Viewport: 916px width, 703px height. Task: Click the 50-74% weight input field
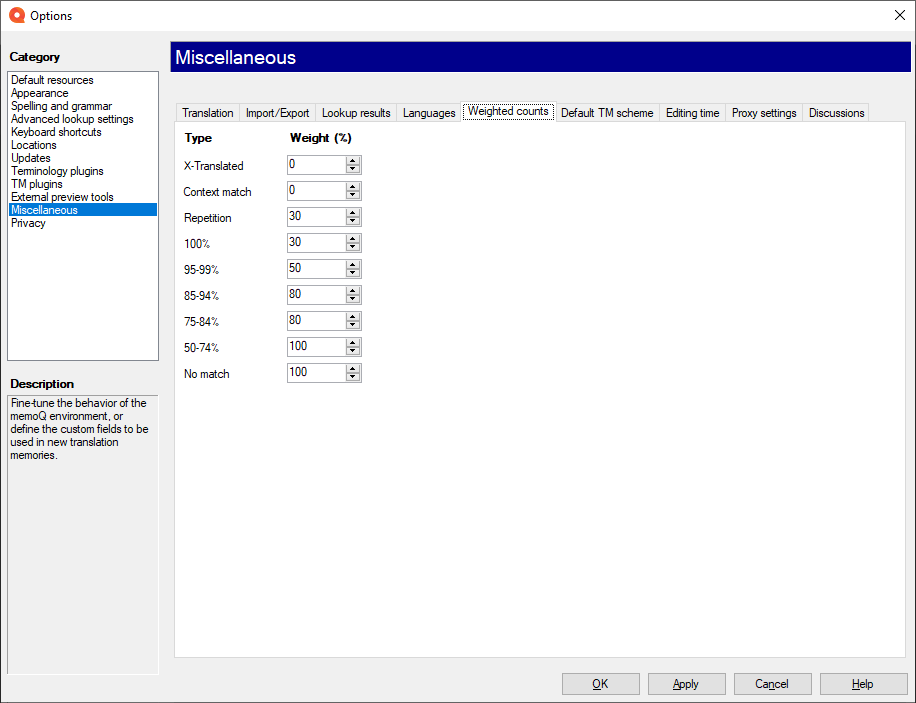point(315,347)
